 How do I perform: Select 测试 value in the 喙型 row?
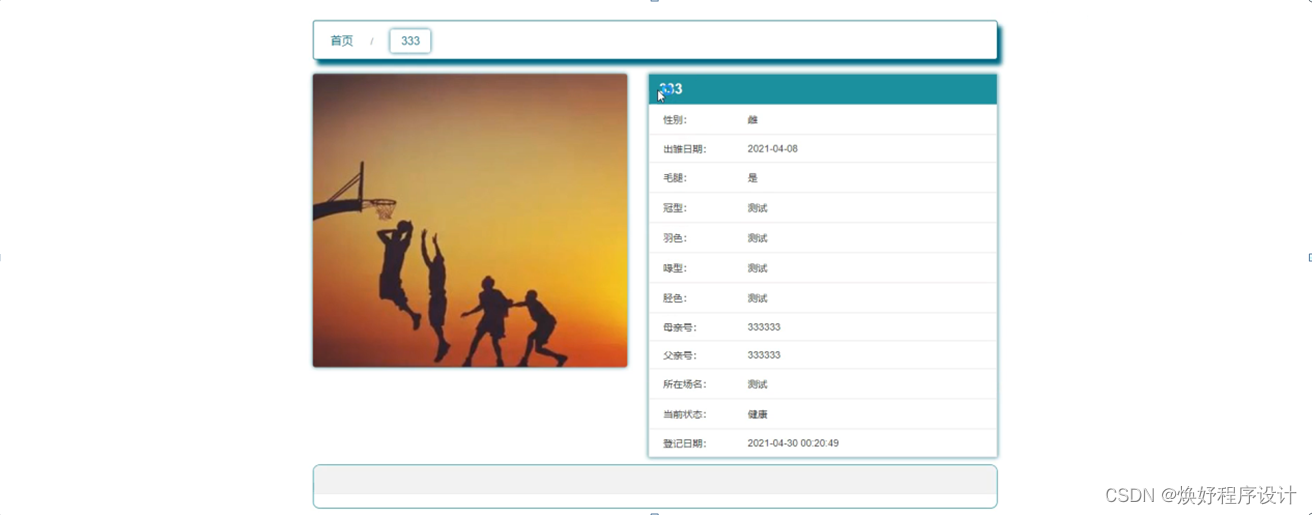[x=757, y=268]
